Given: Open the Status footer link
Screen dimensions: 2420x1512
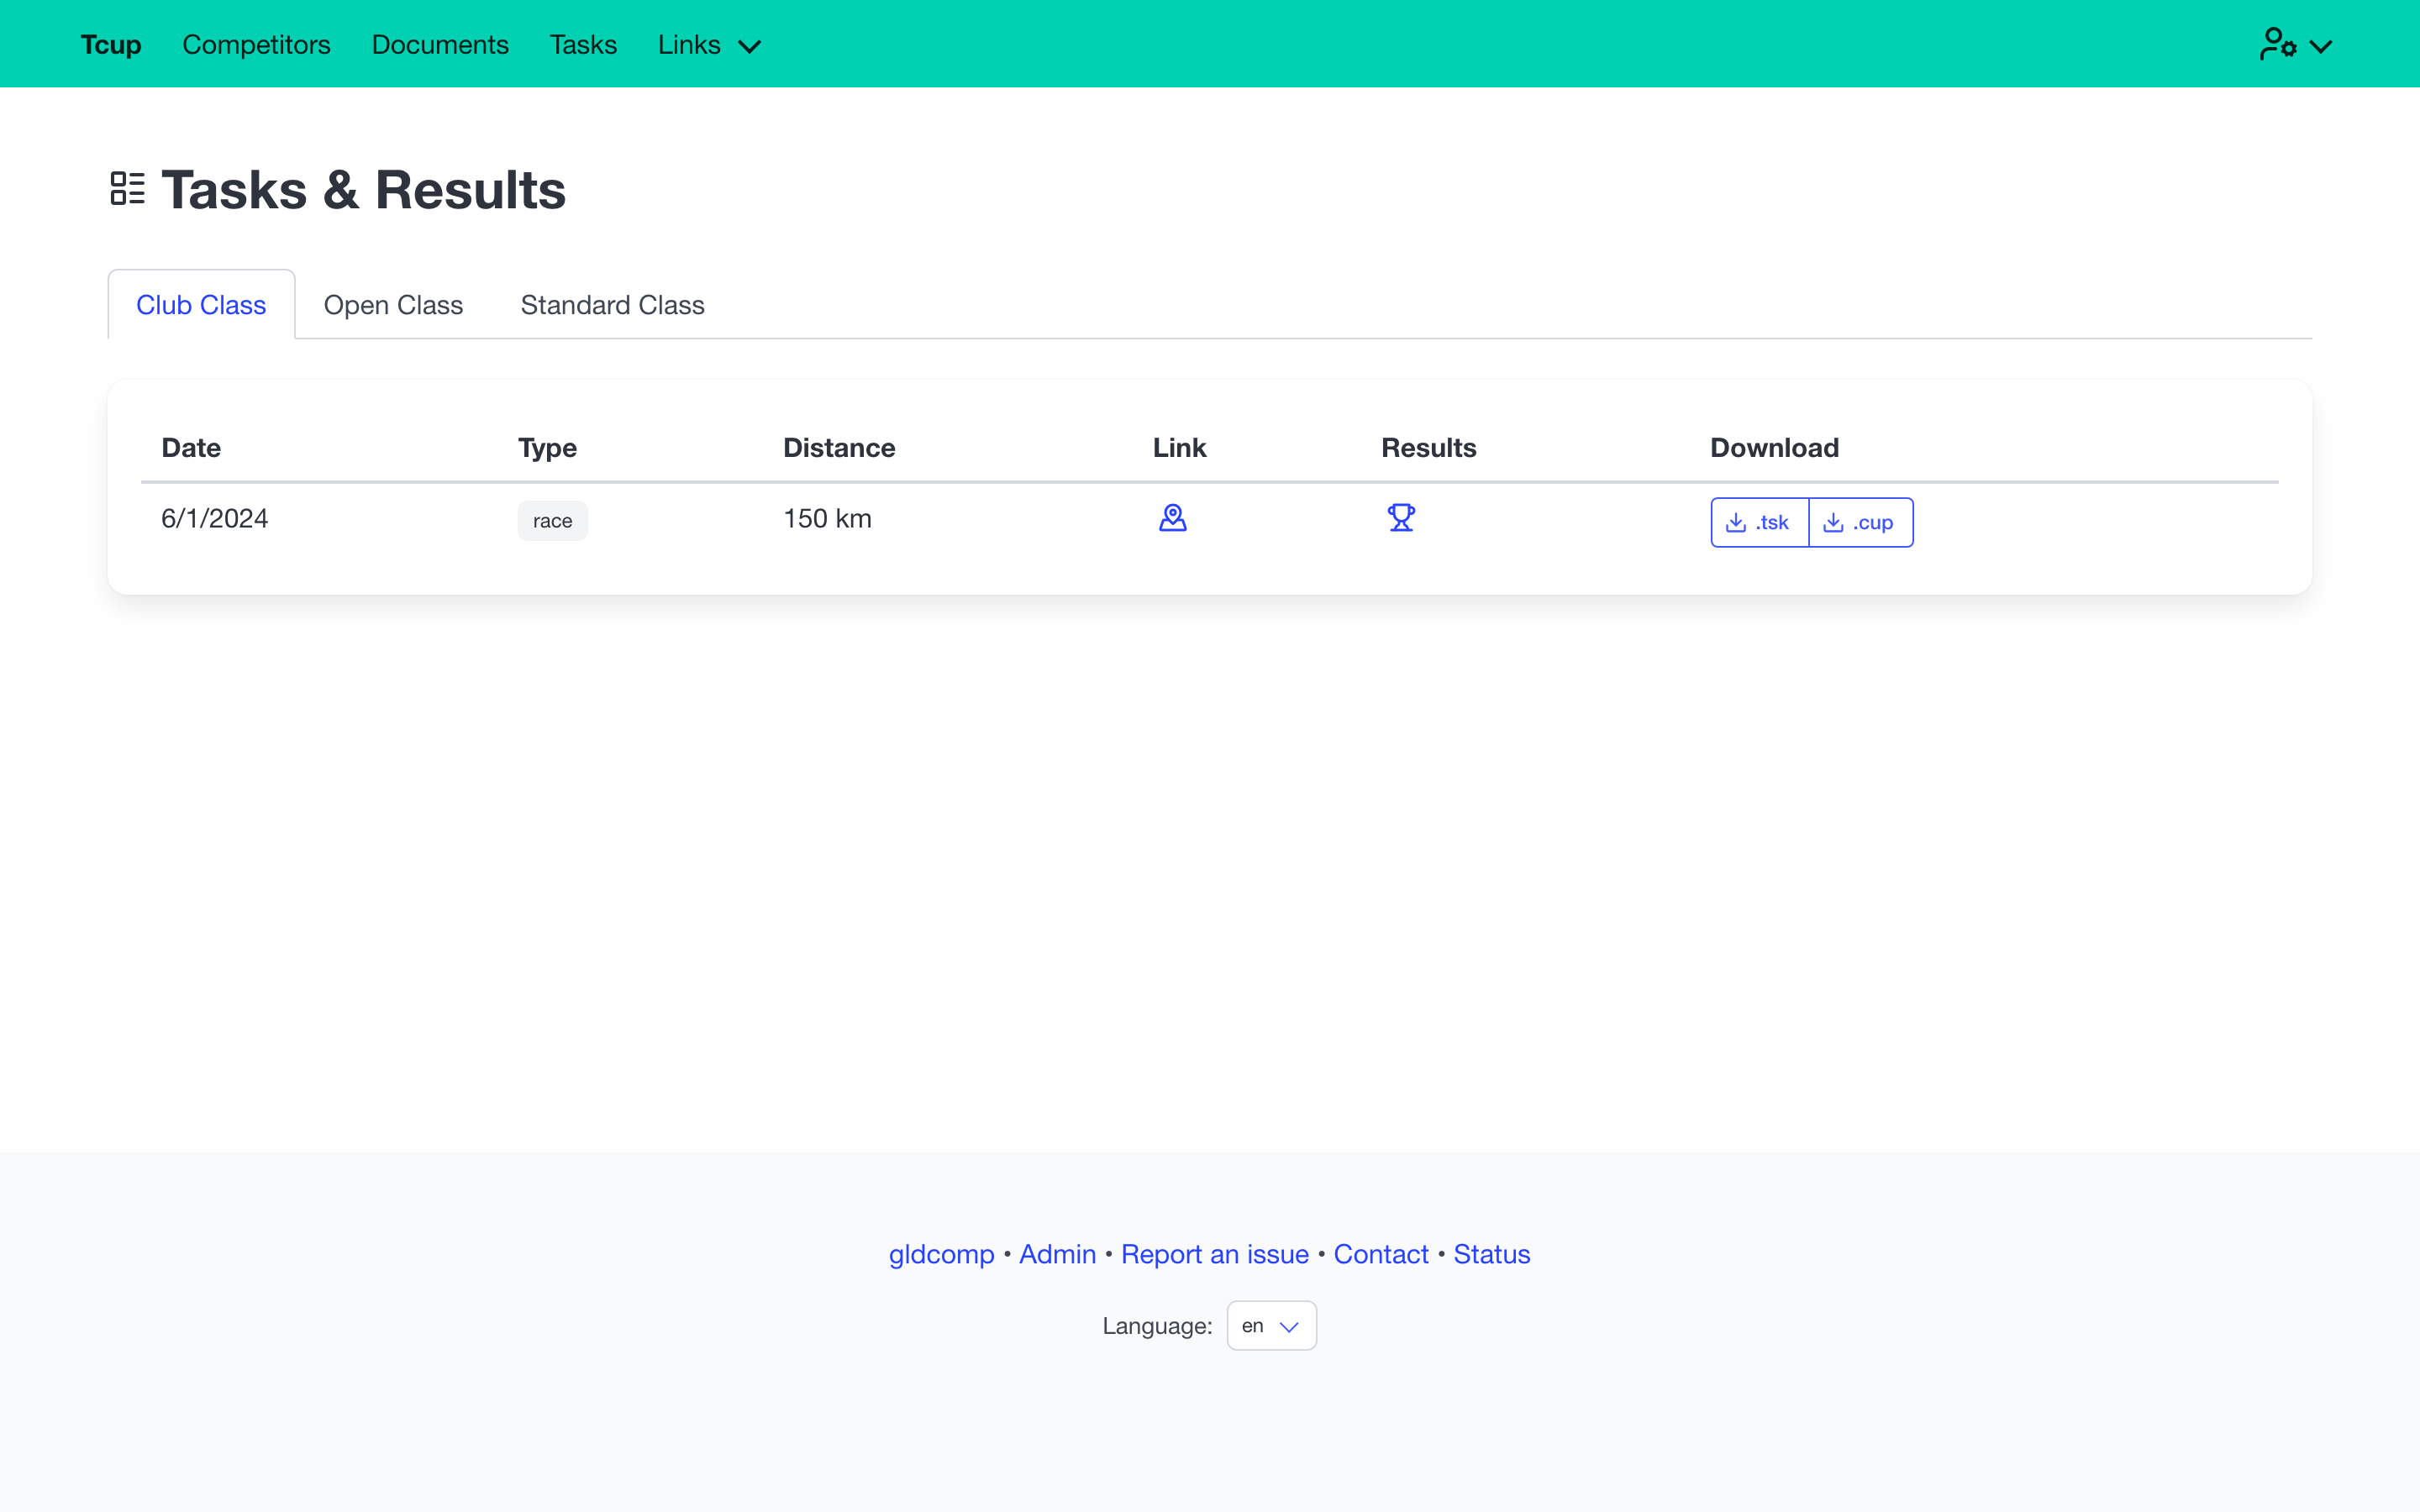Looking at the screenshot, I should click(1491, 1254).
